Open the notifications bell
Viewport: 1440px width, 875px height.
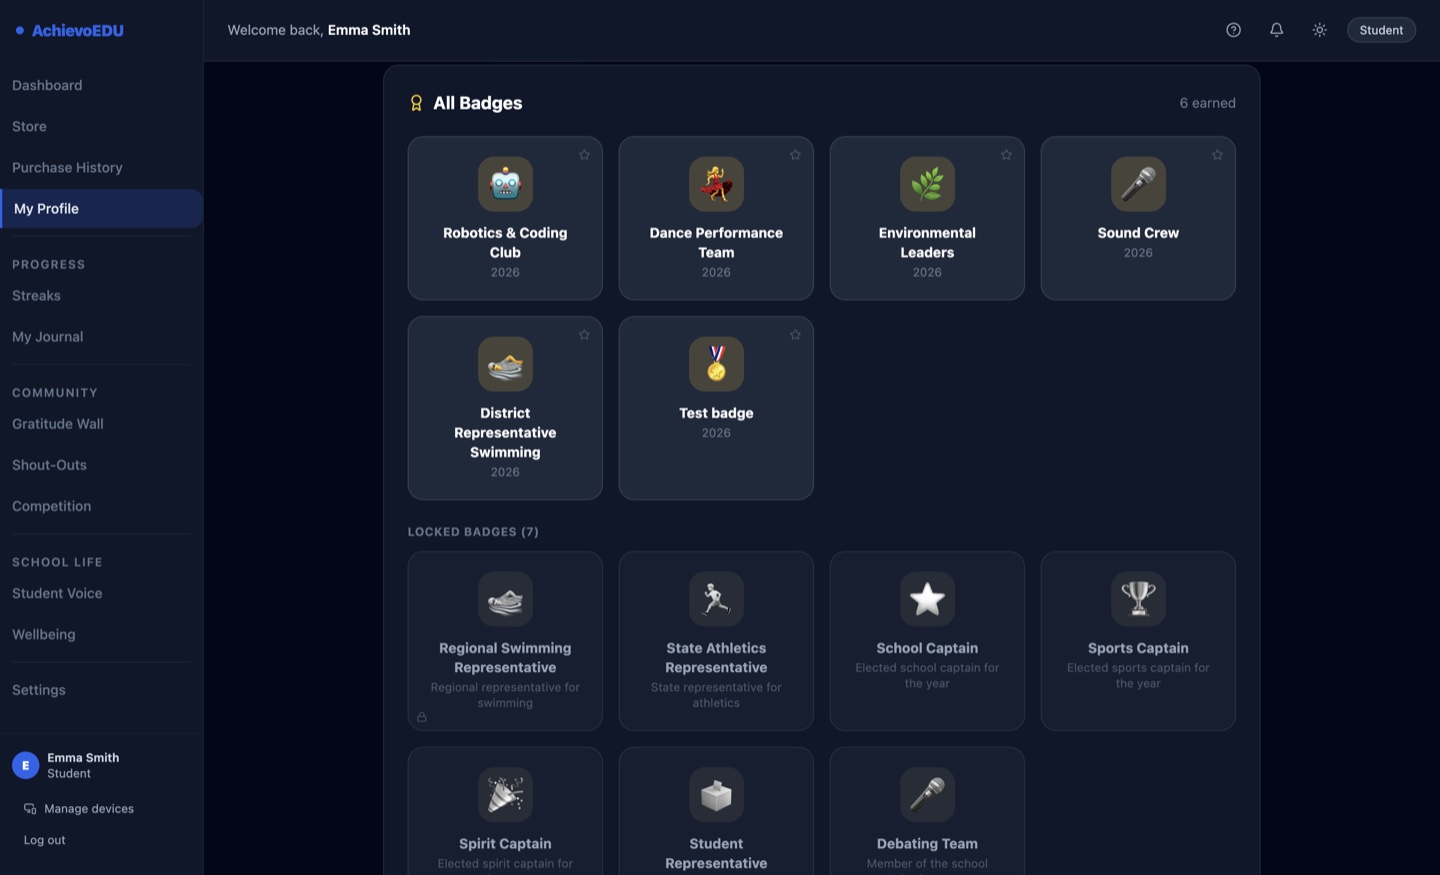coord(1276,30)
